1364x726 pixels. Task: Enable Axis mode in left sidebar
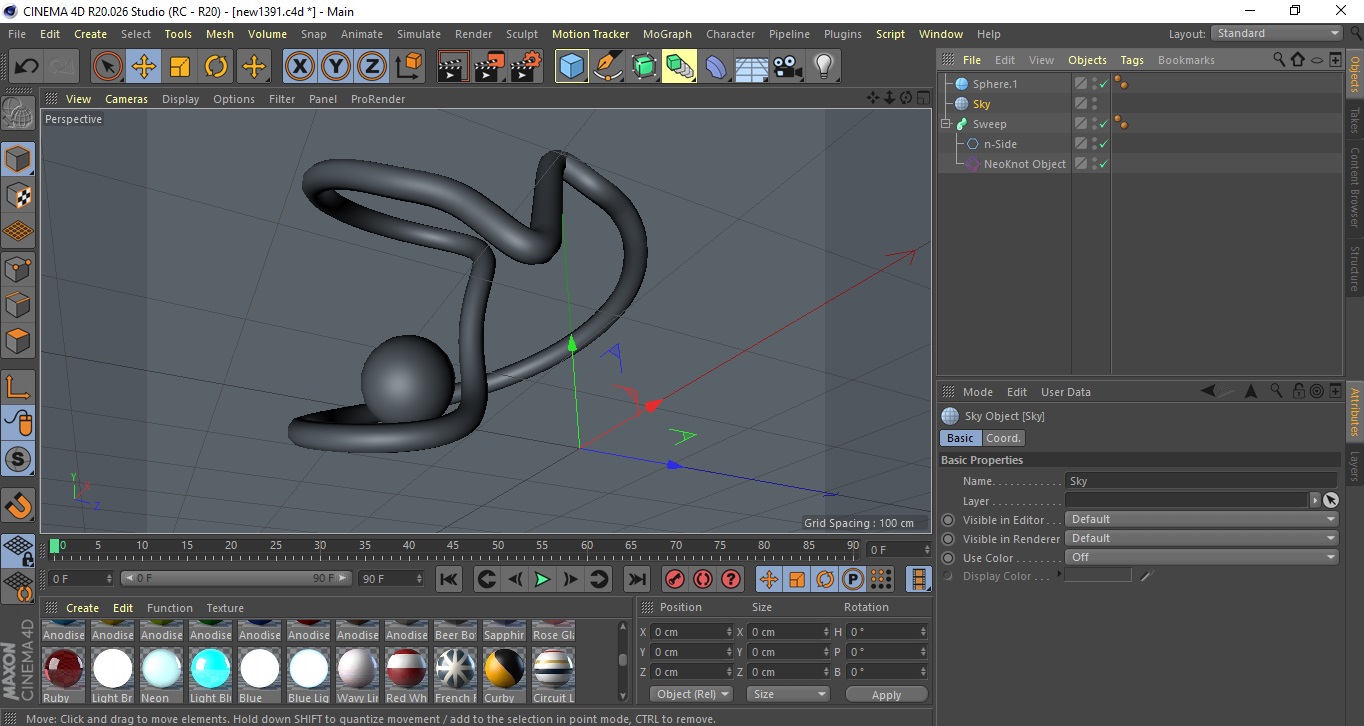pos(18,387)
